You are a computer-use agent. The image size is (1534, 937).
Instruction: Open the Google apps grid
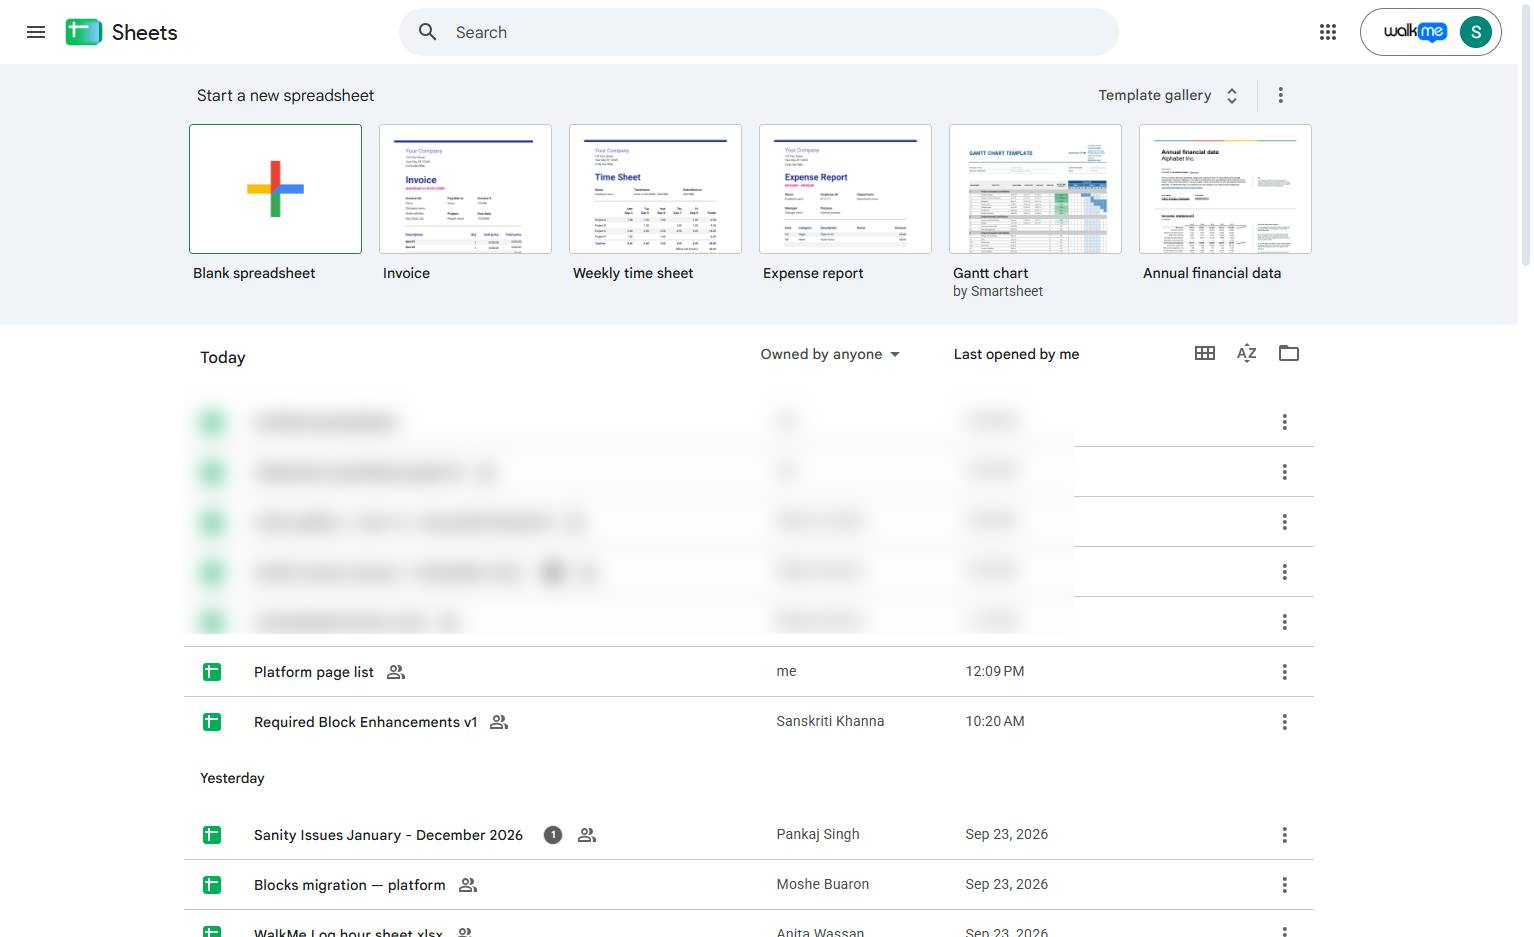point(1327,32)
